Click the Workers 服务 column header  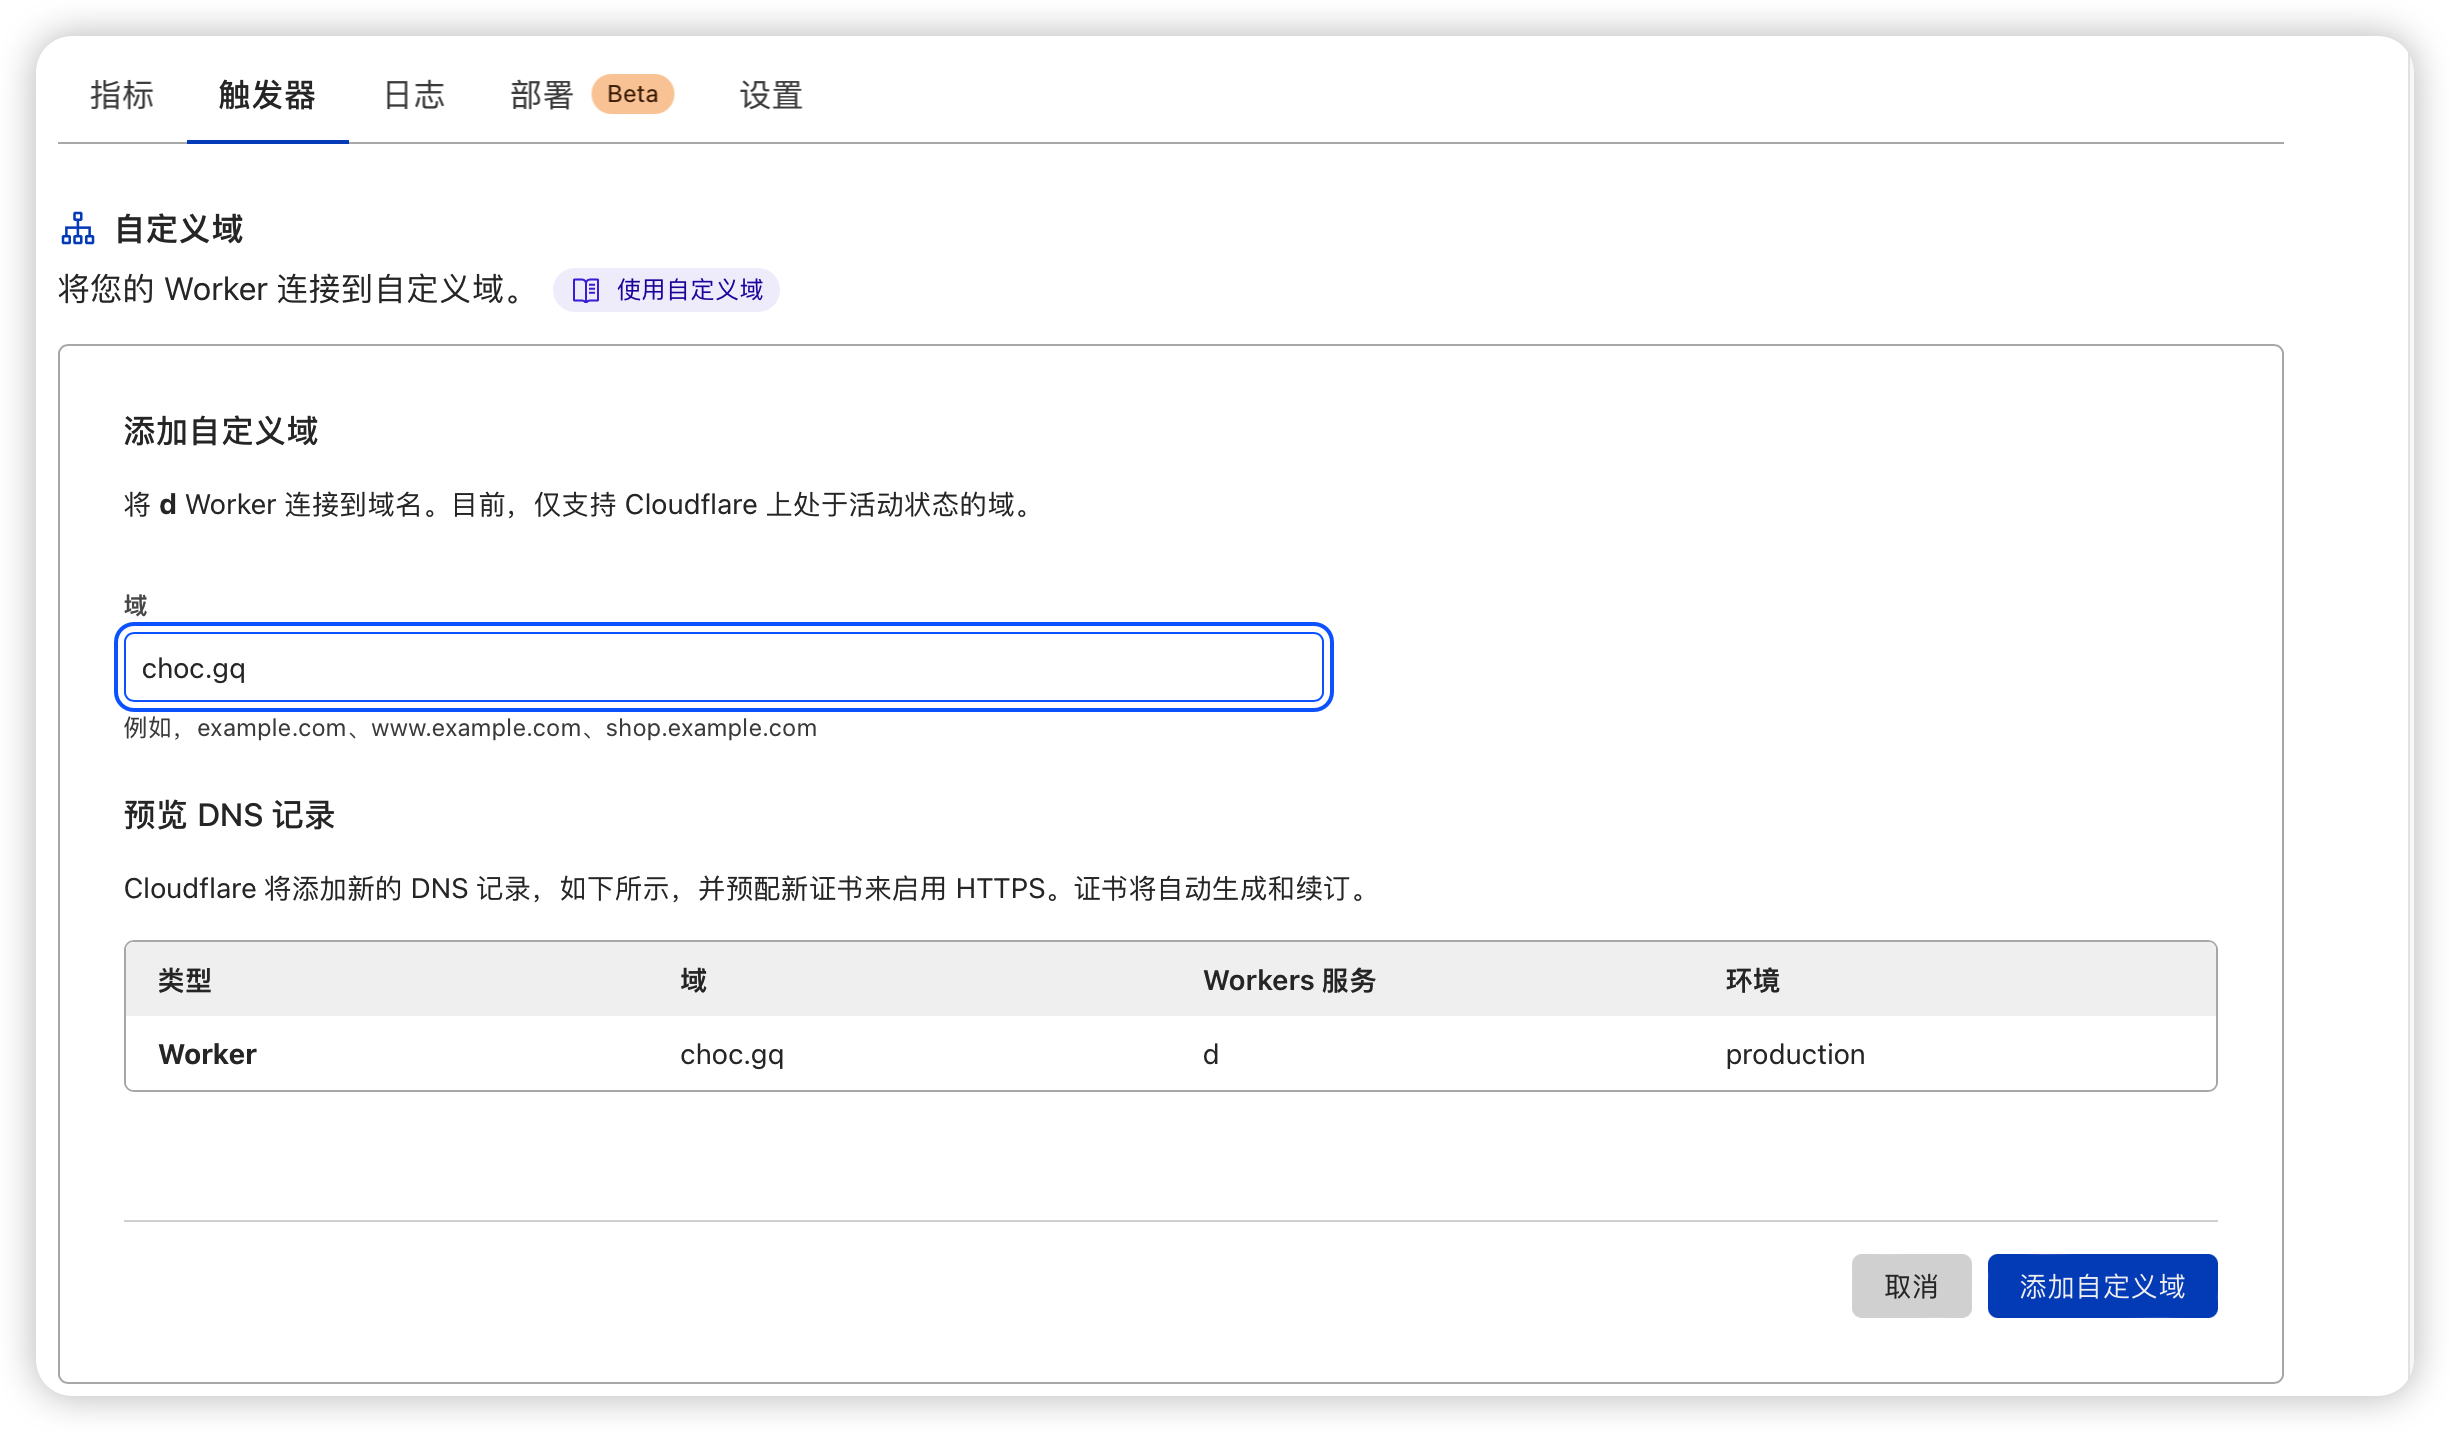tap(1288, 981)
